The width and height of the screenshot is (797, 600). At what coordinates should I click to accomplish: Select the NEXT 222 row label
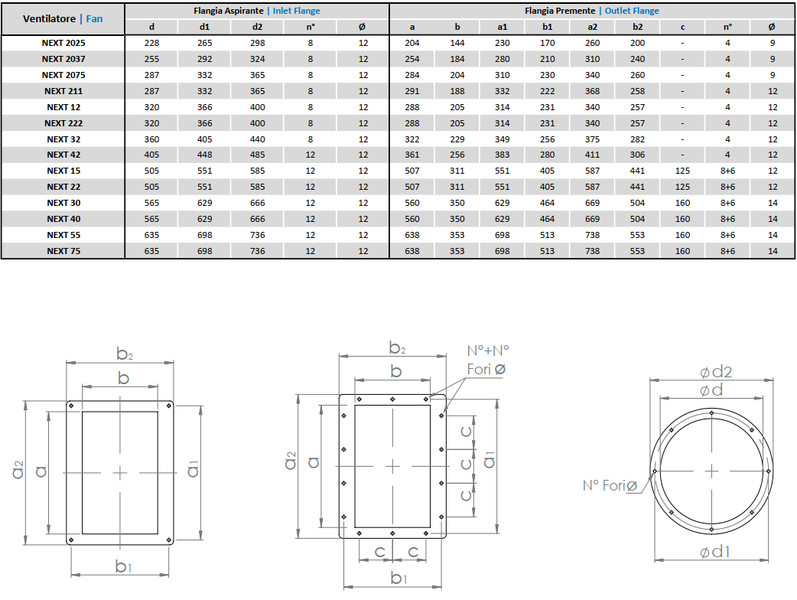(63, 123)
